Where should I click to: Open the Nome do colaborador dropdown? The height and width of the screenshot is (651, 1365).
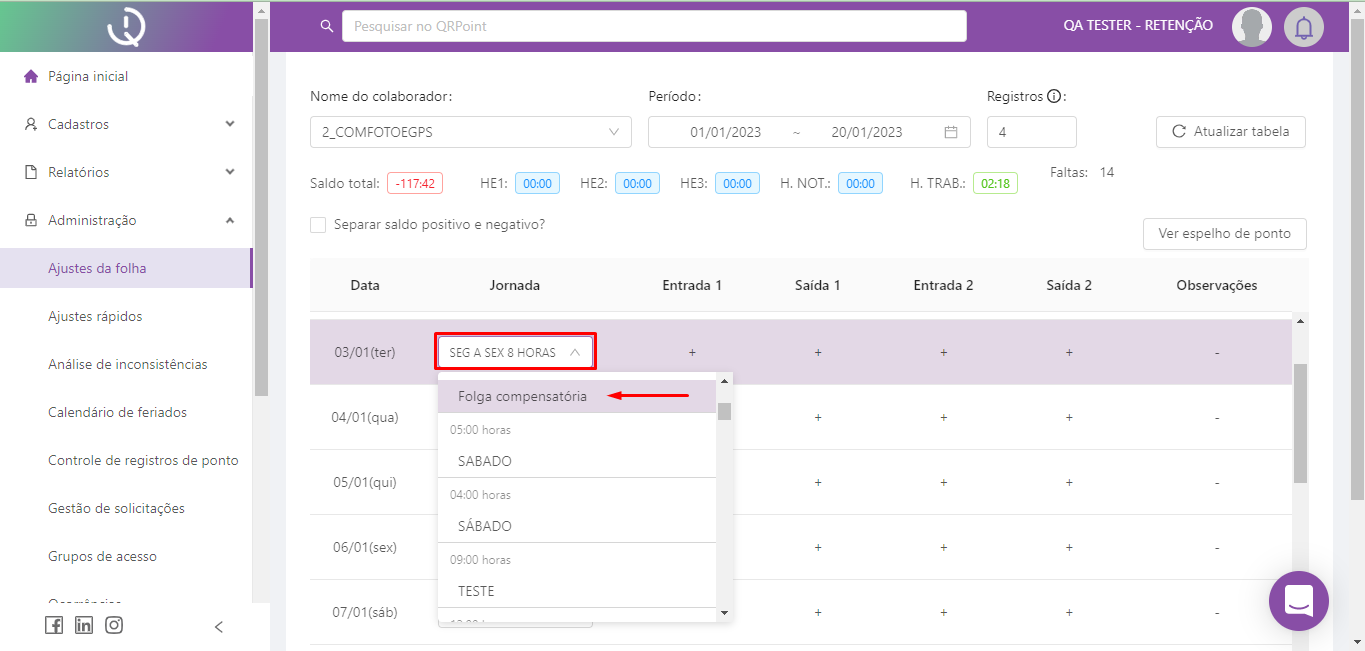tap(470, 132)
